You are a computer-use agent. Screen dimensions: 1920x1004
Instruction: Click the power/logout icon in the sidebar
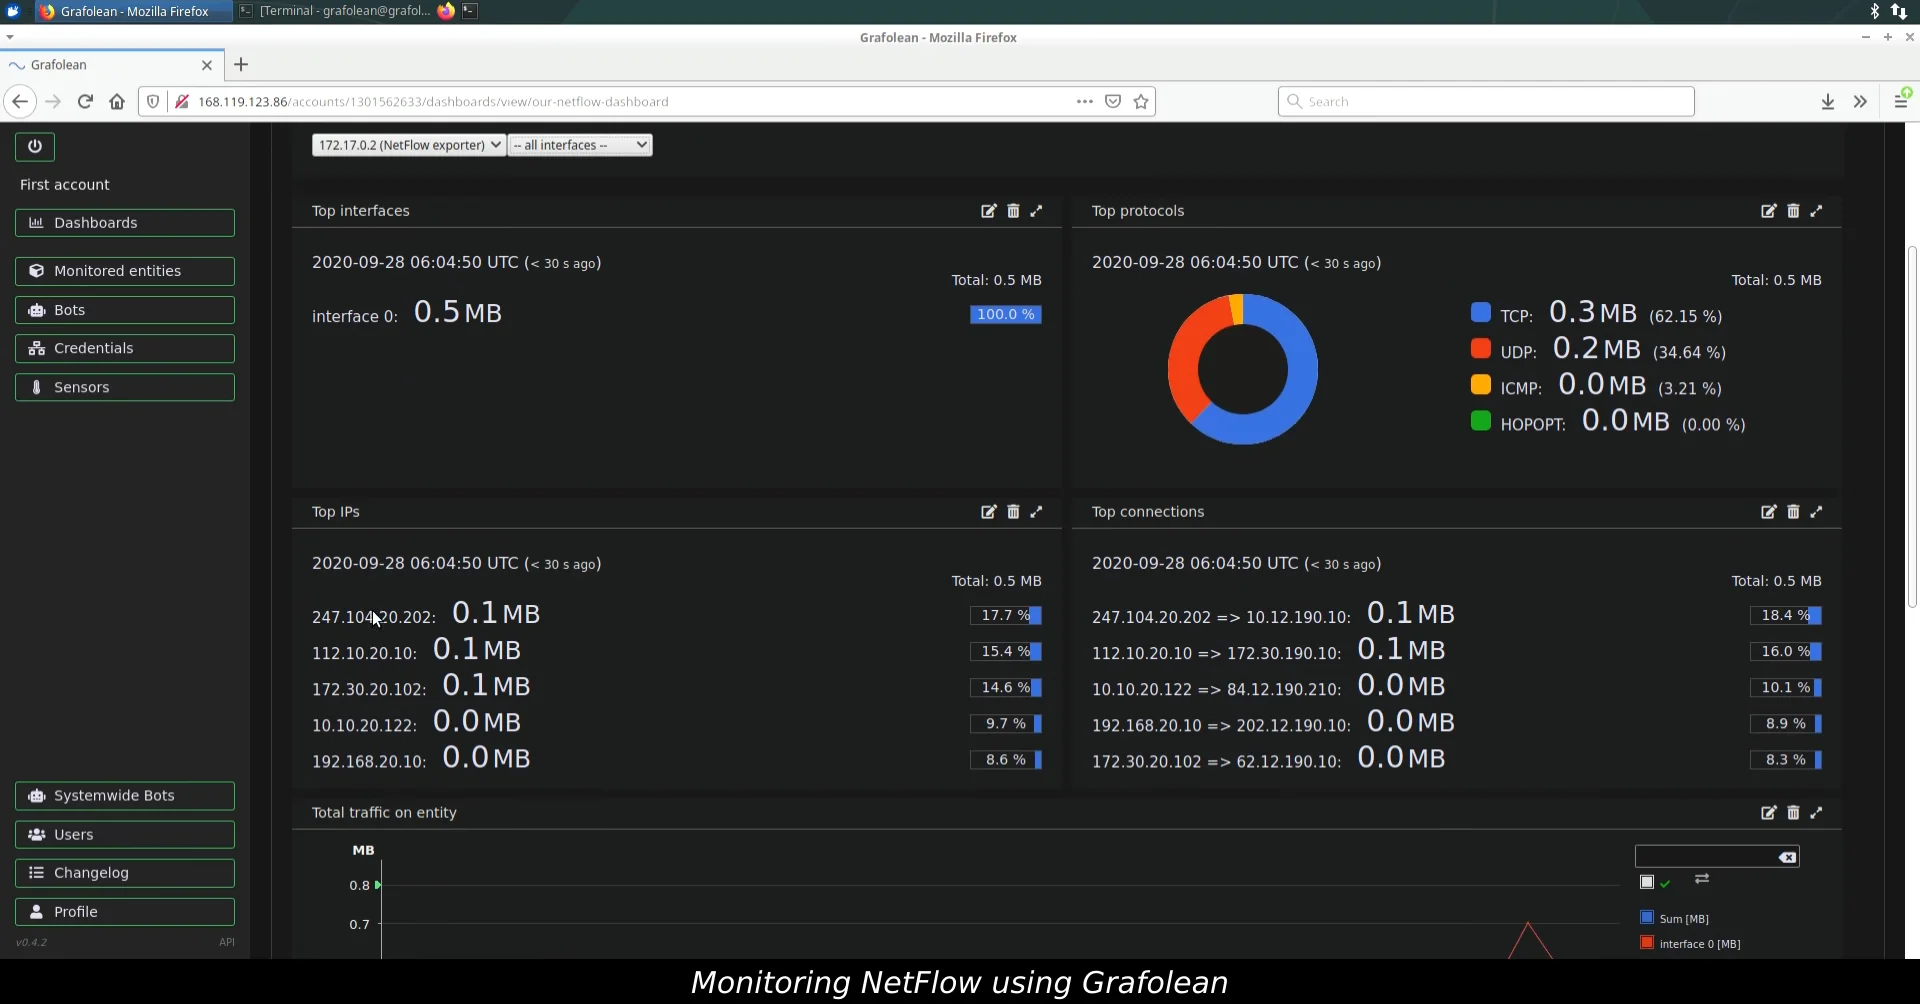36,146
